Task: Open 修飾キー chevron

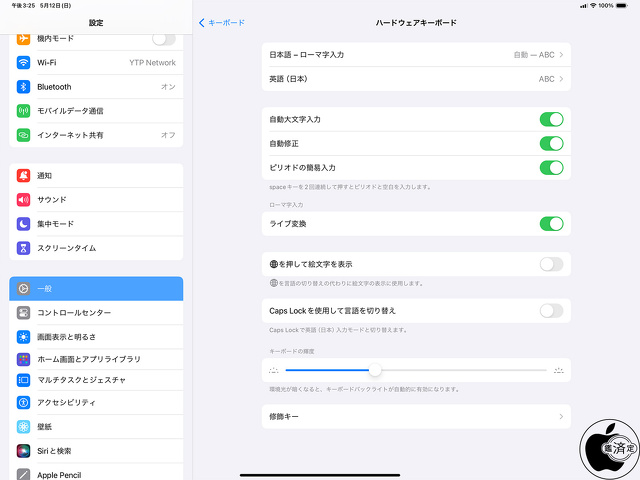Action: click(x=562, y=416)
